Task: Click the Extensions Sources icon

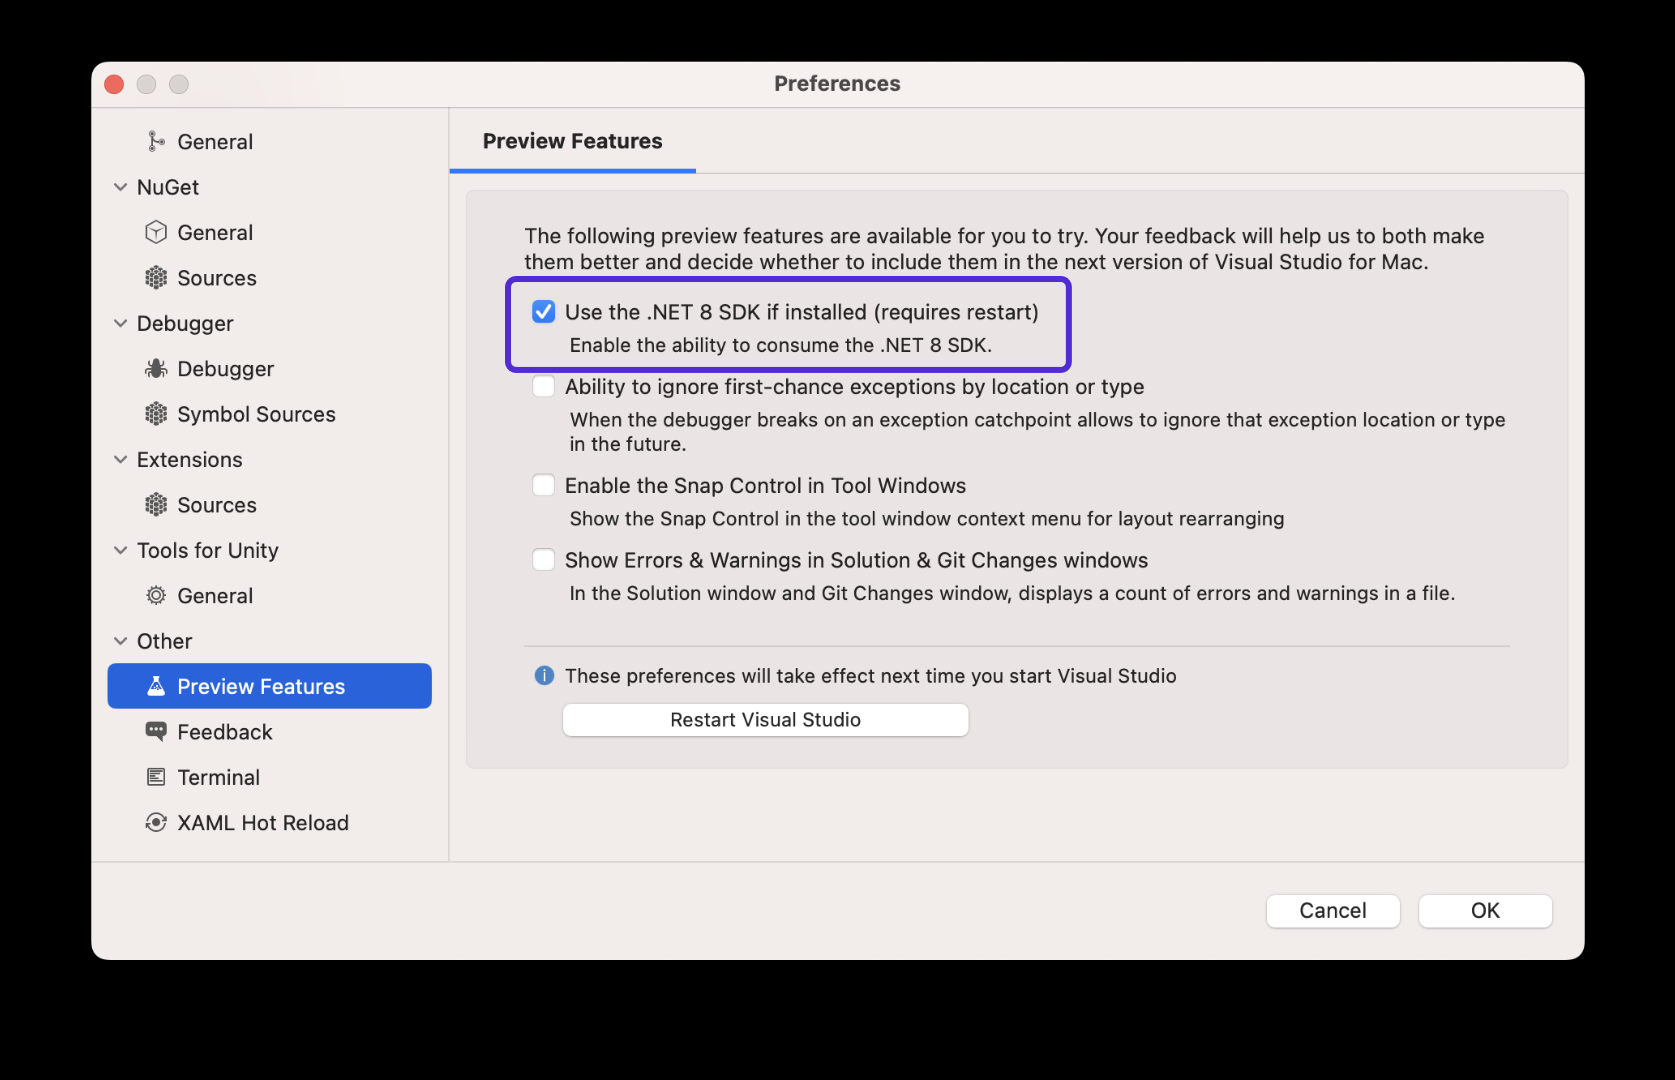Action: pos(156,505)
